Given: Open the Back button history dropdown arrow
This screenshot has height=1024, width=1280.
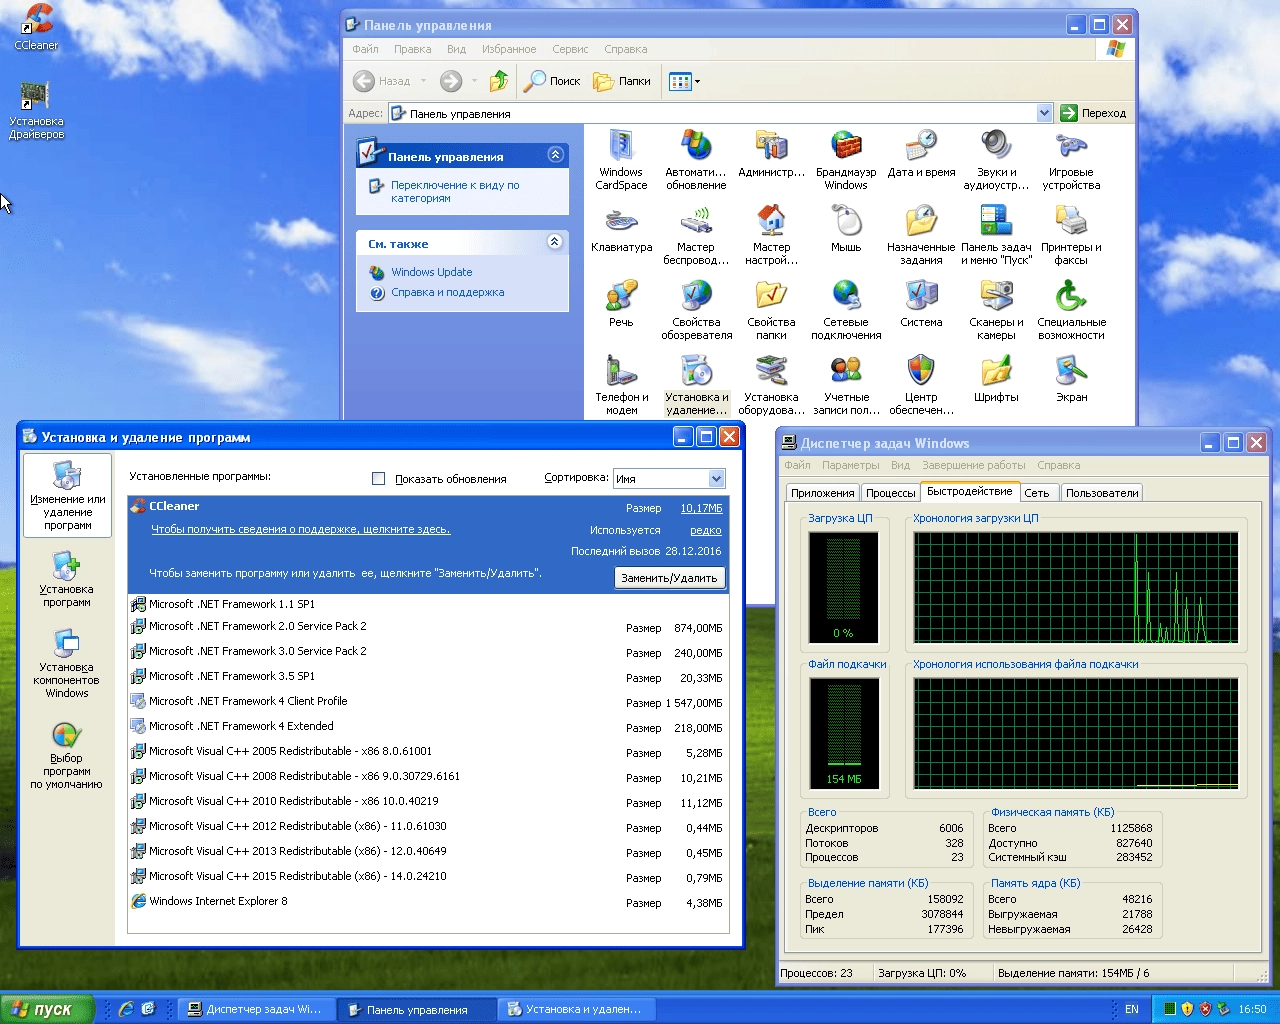Looking at the screenshot, I should pos(424,81).
